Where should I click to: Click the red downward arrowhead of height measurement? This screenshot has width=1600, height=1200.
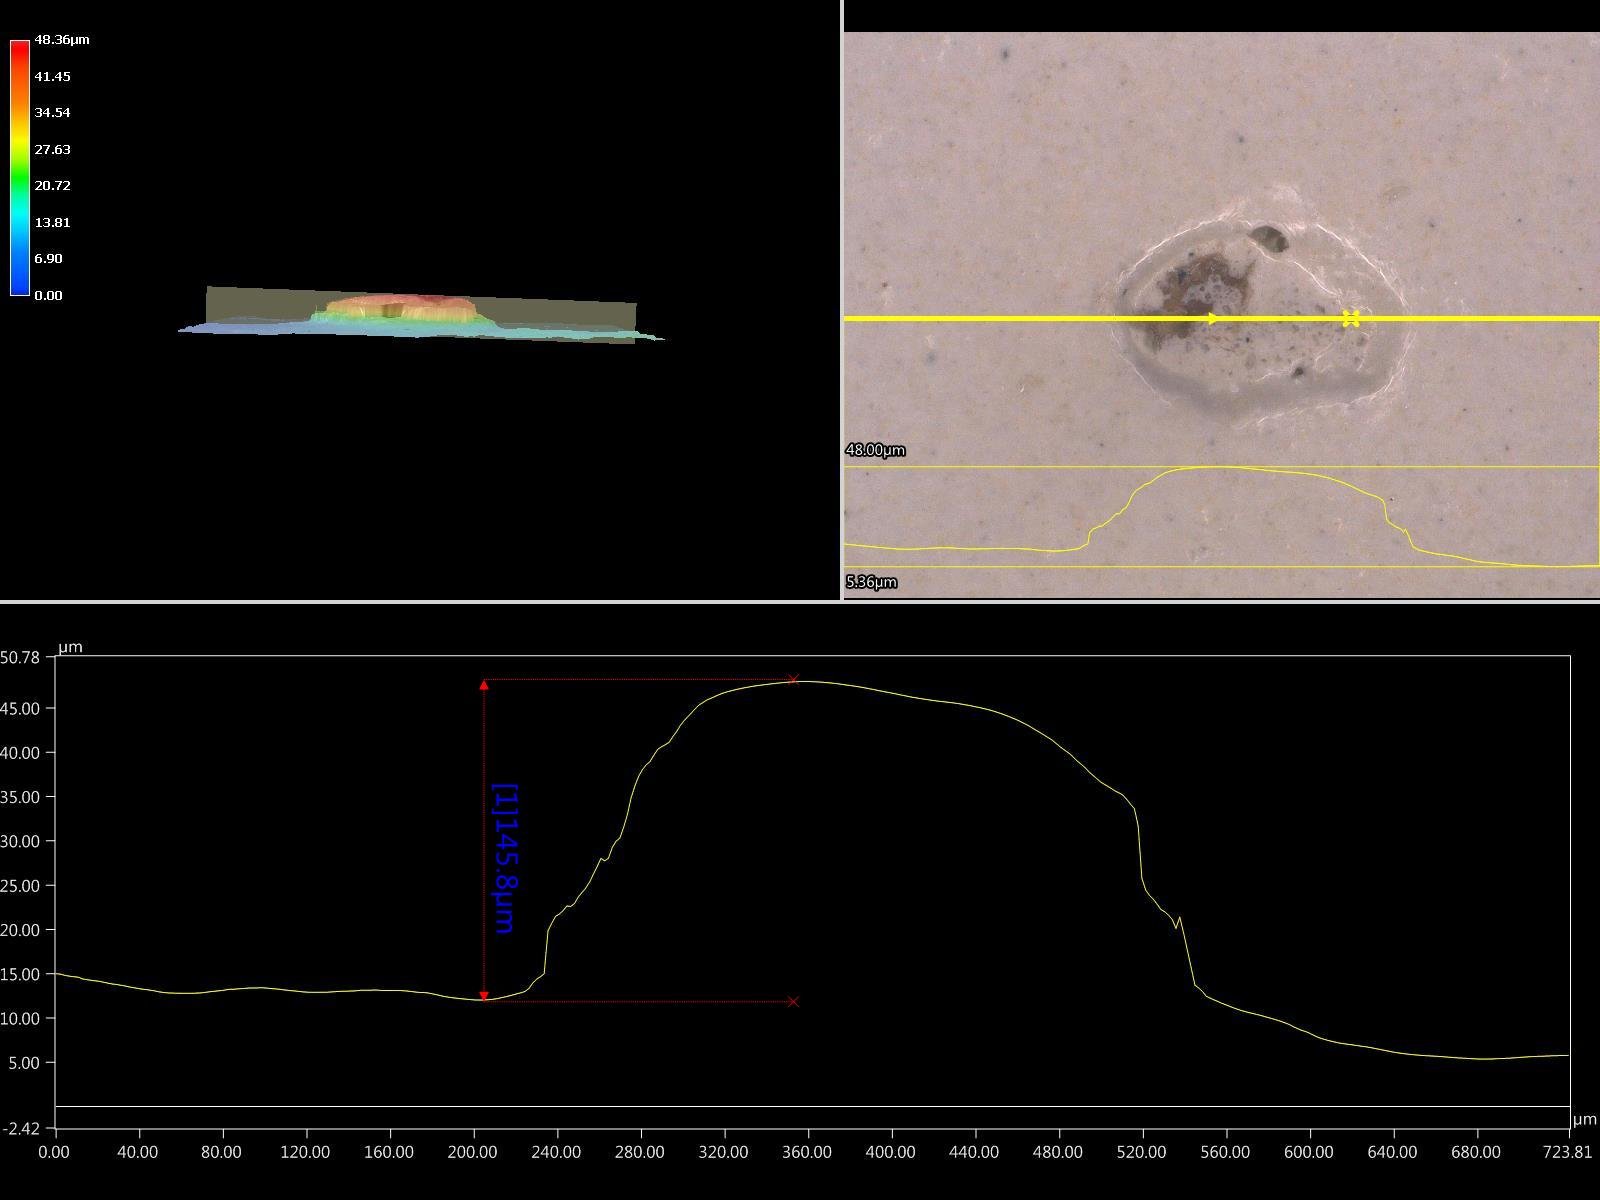pos(484,996)
